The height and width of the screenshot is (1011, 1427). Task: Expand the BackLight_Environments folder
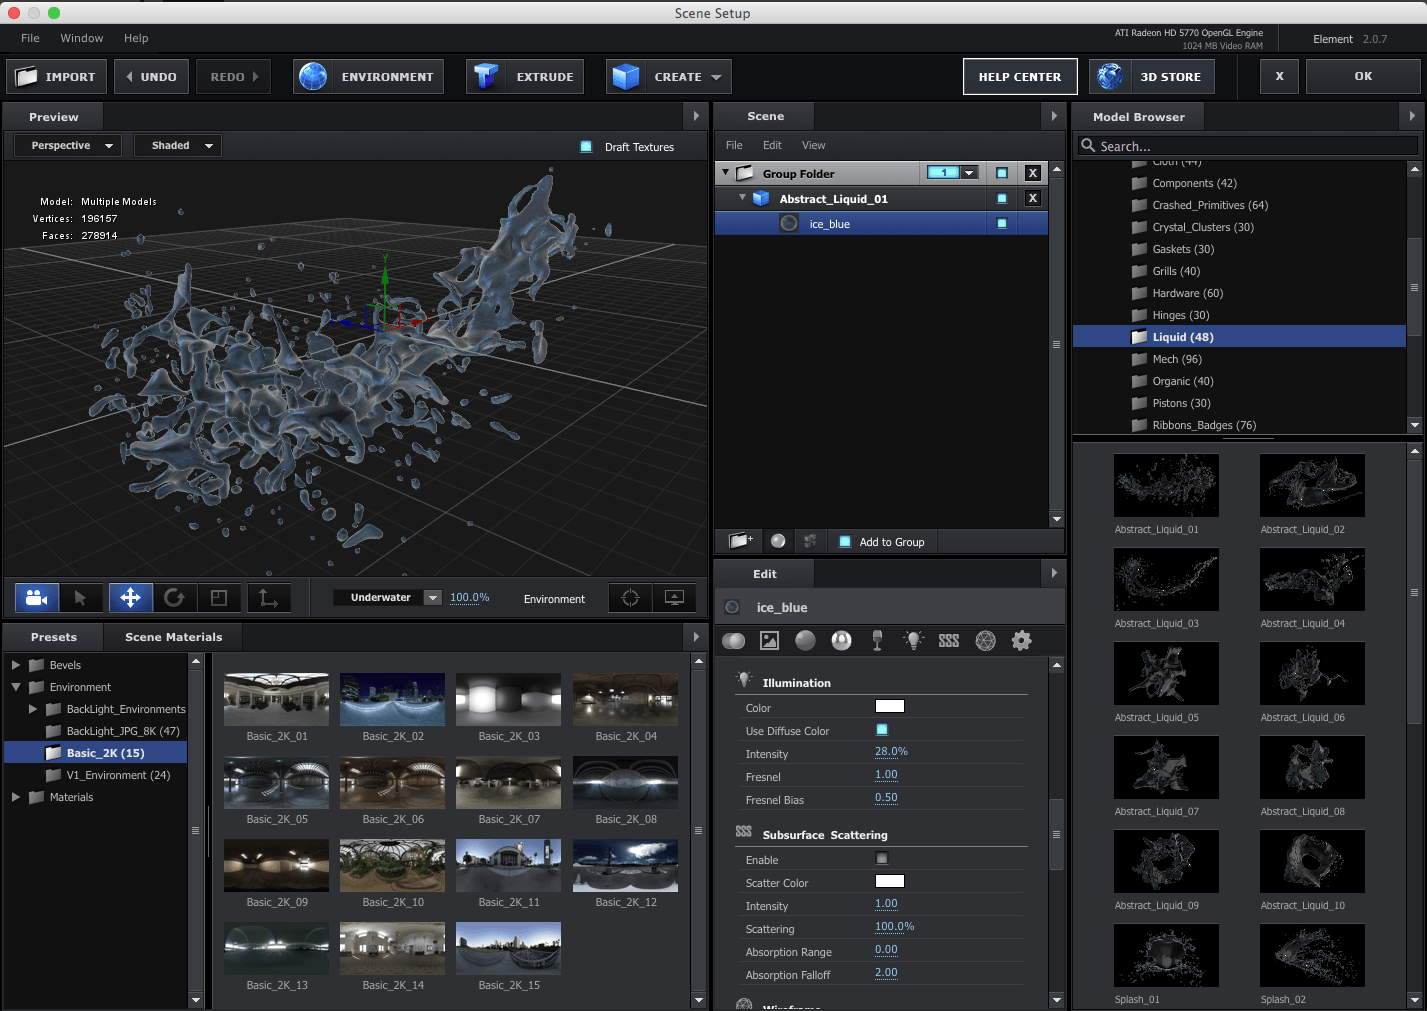tap(33, 709)
